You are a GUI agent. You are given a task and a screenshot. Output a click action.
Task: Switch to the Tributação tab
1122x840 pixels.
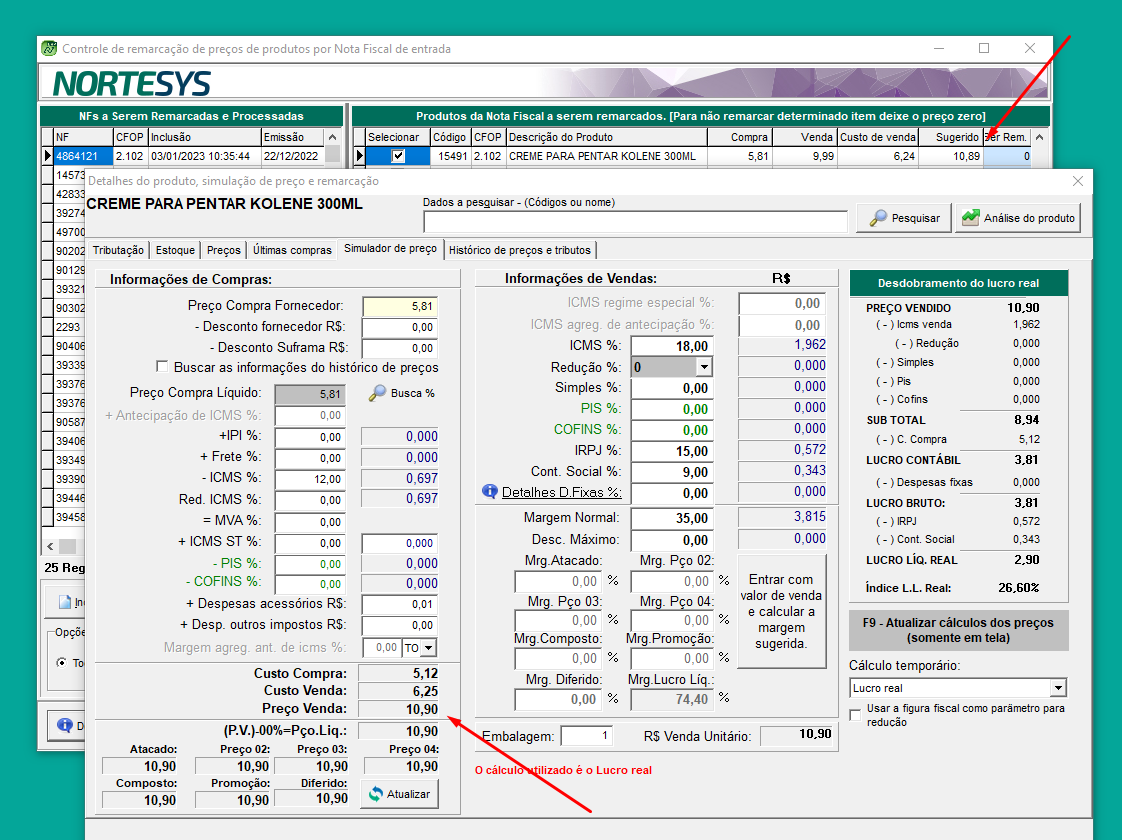[x=119, y=250]
